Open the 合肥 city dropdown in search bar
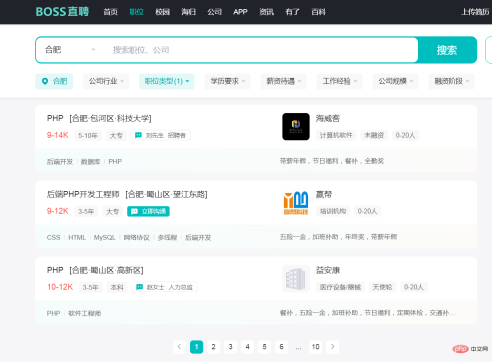 click(x=70, y=50)
